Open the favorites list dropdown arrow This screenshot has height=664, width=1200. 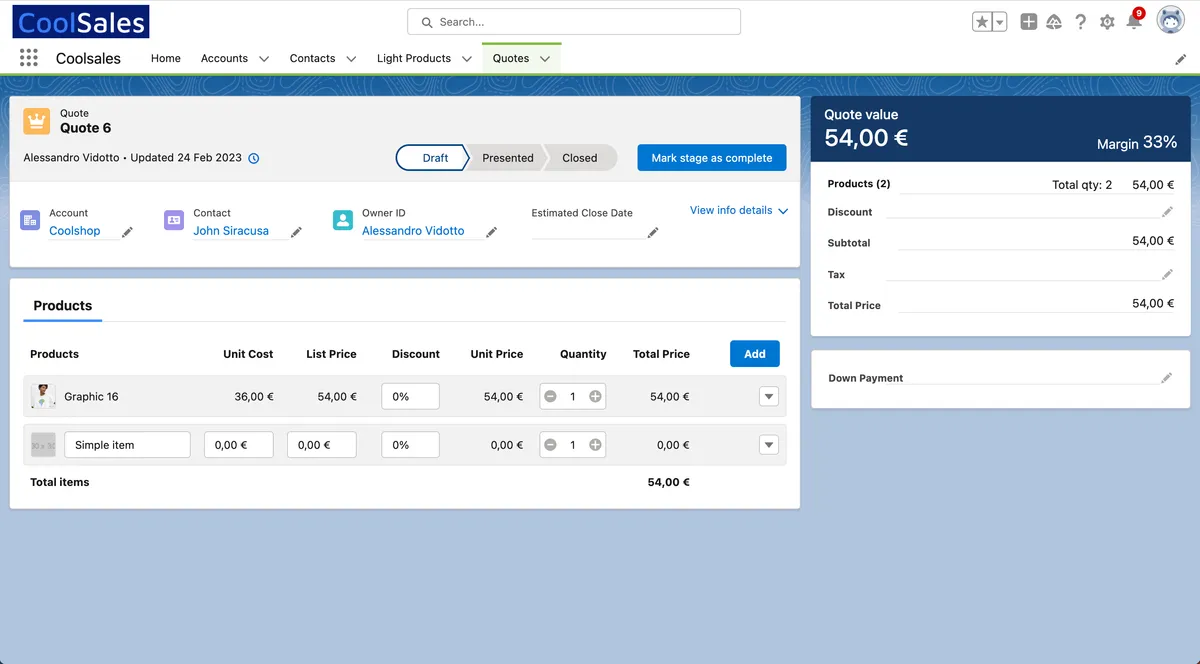1000,22
